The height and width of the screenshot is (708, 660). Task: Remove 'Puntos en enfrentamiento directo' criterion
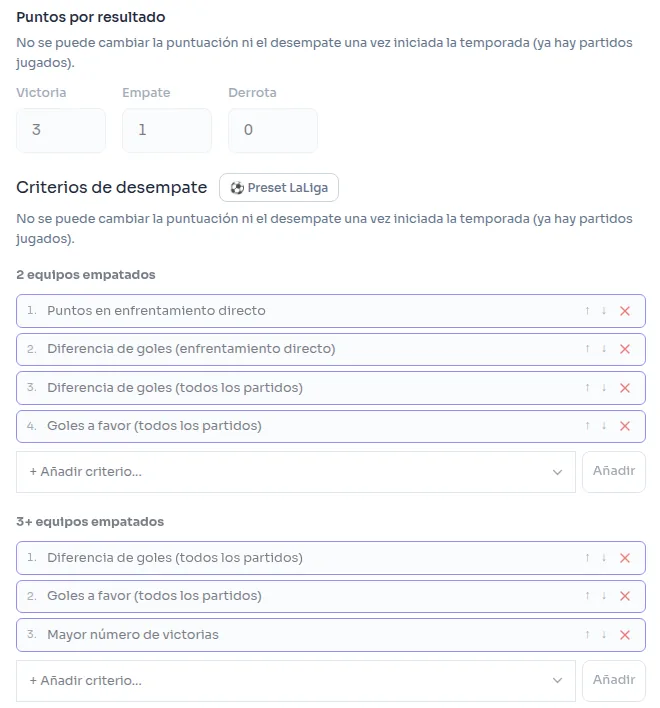click(625, 311)
